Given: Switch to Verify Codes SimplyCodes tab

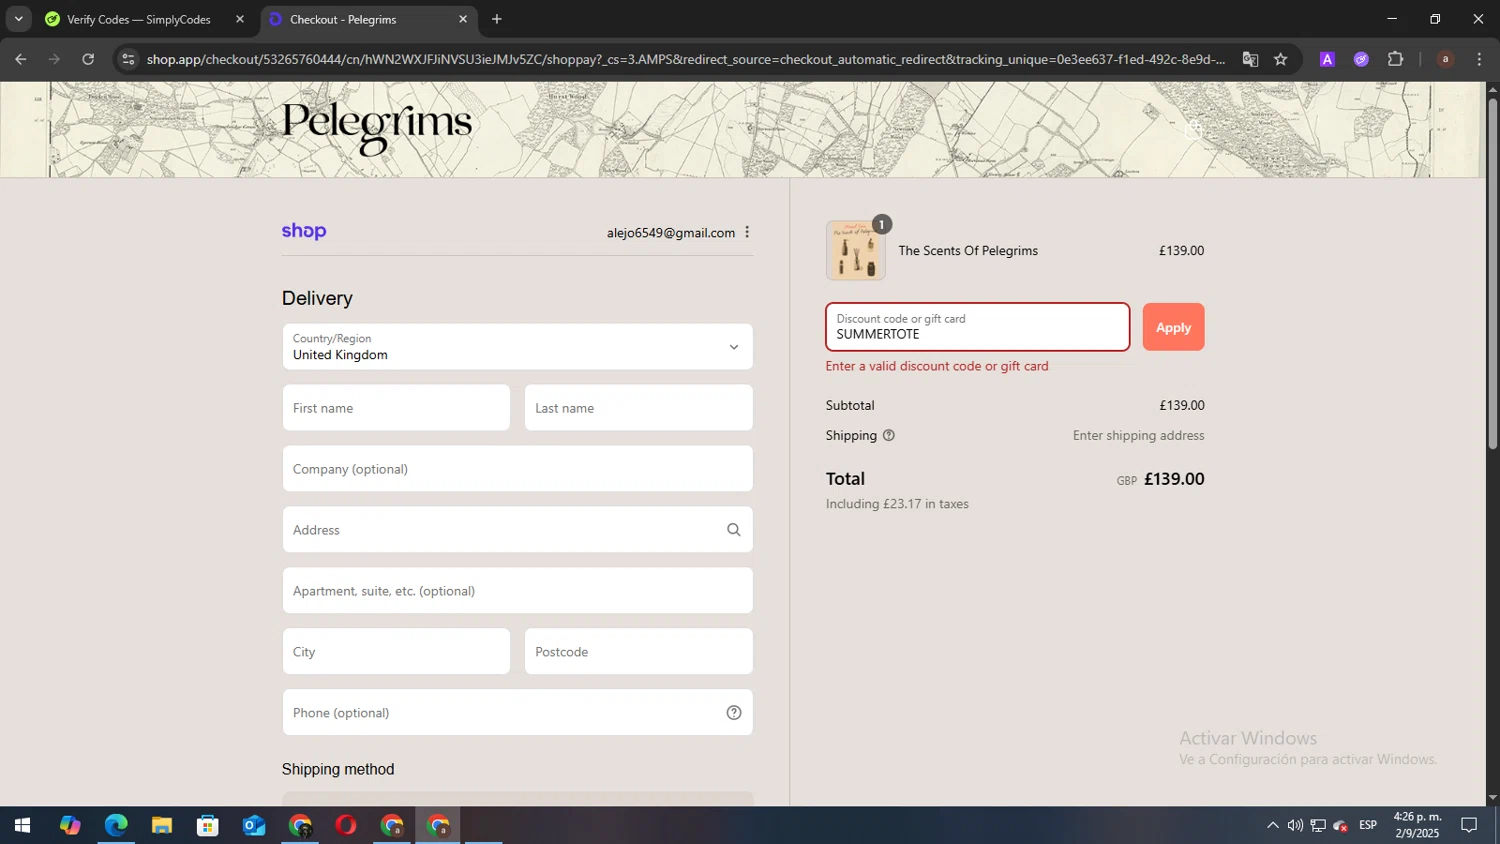Looking at the screenshot, I should click(139, 19).
